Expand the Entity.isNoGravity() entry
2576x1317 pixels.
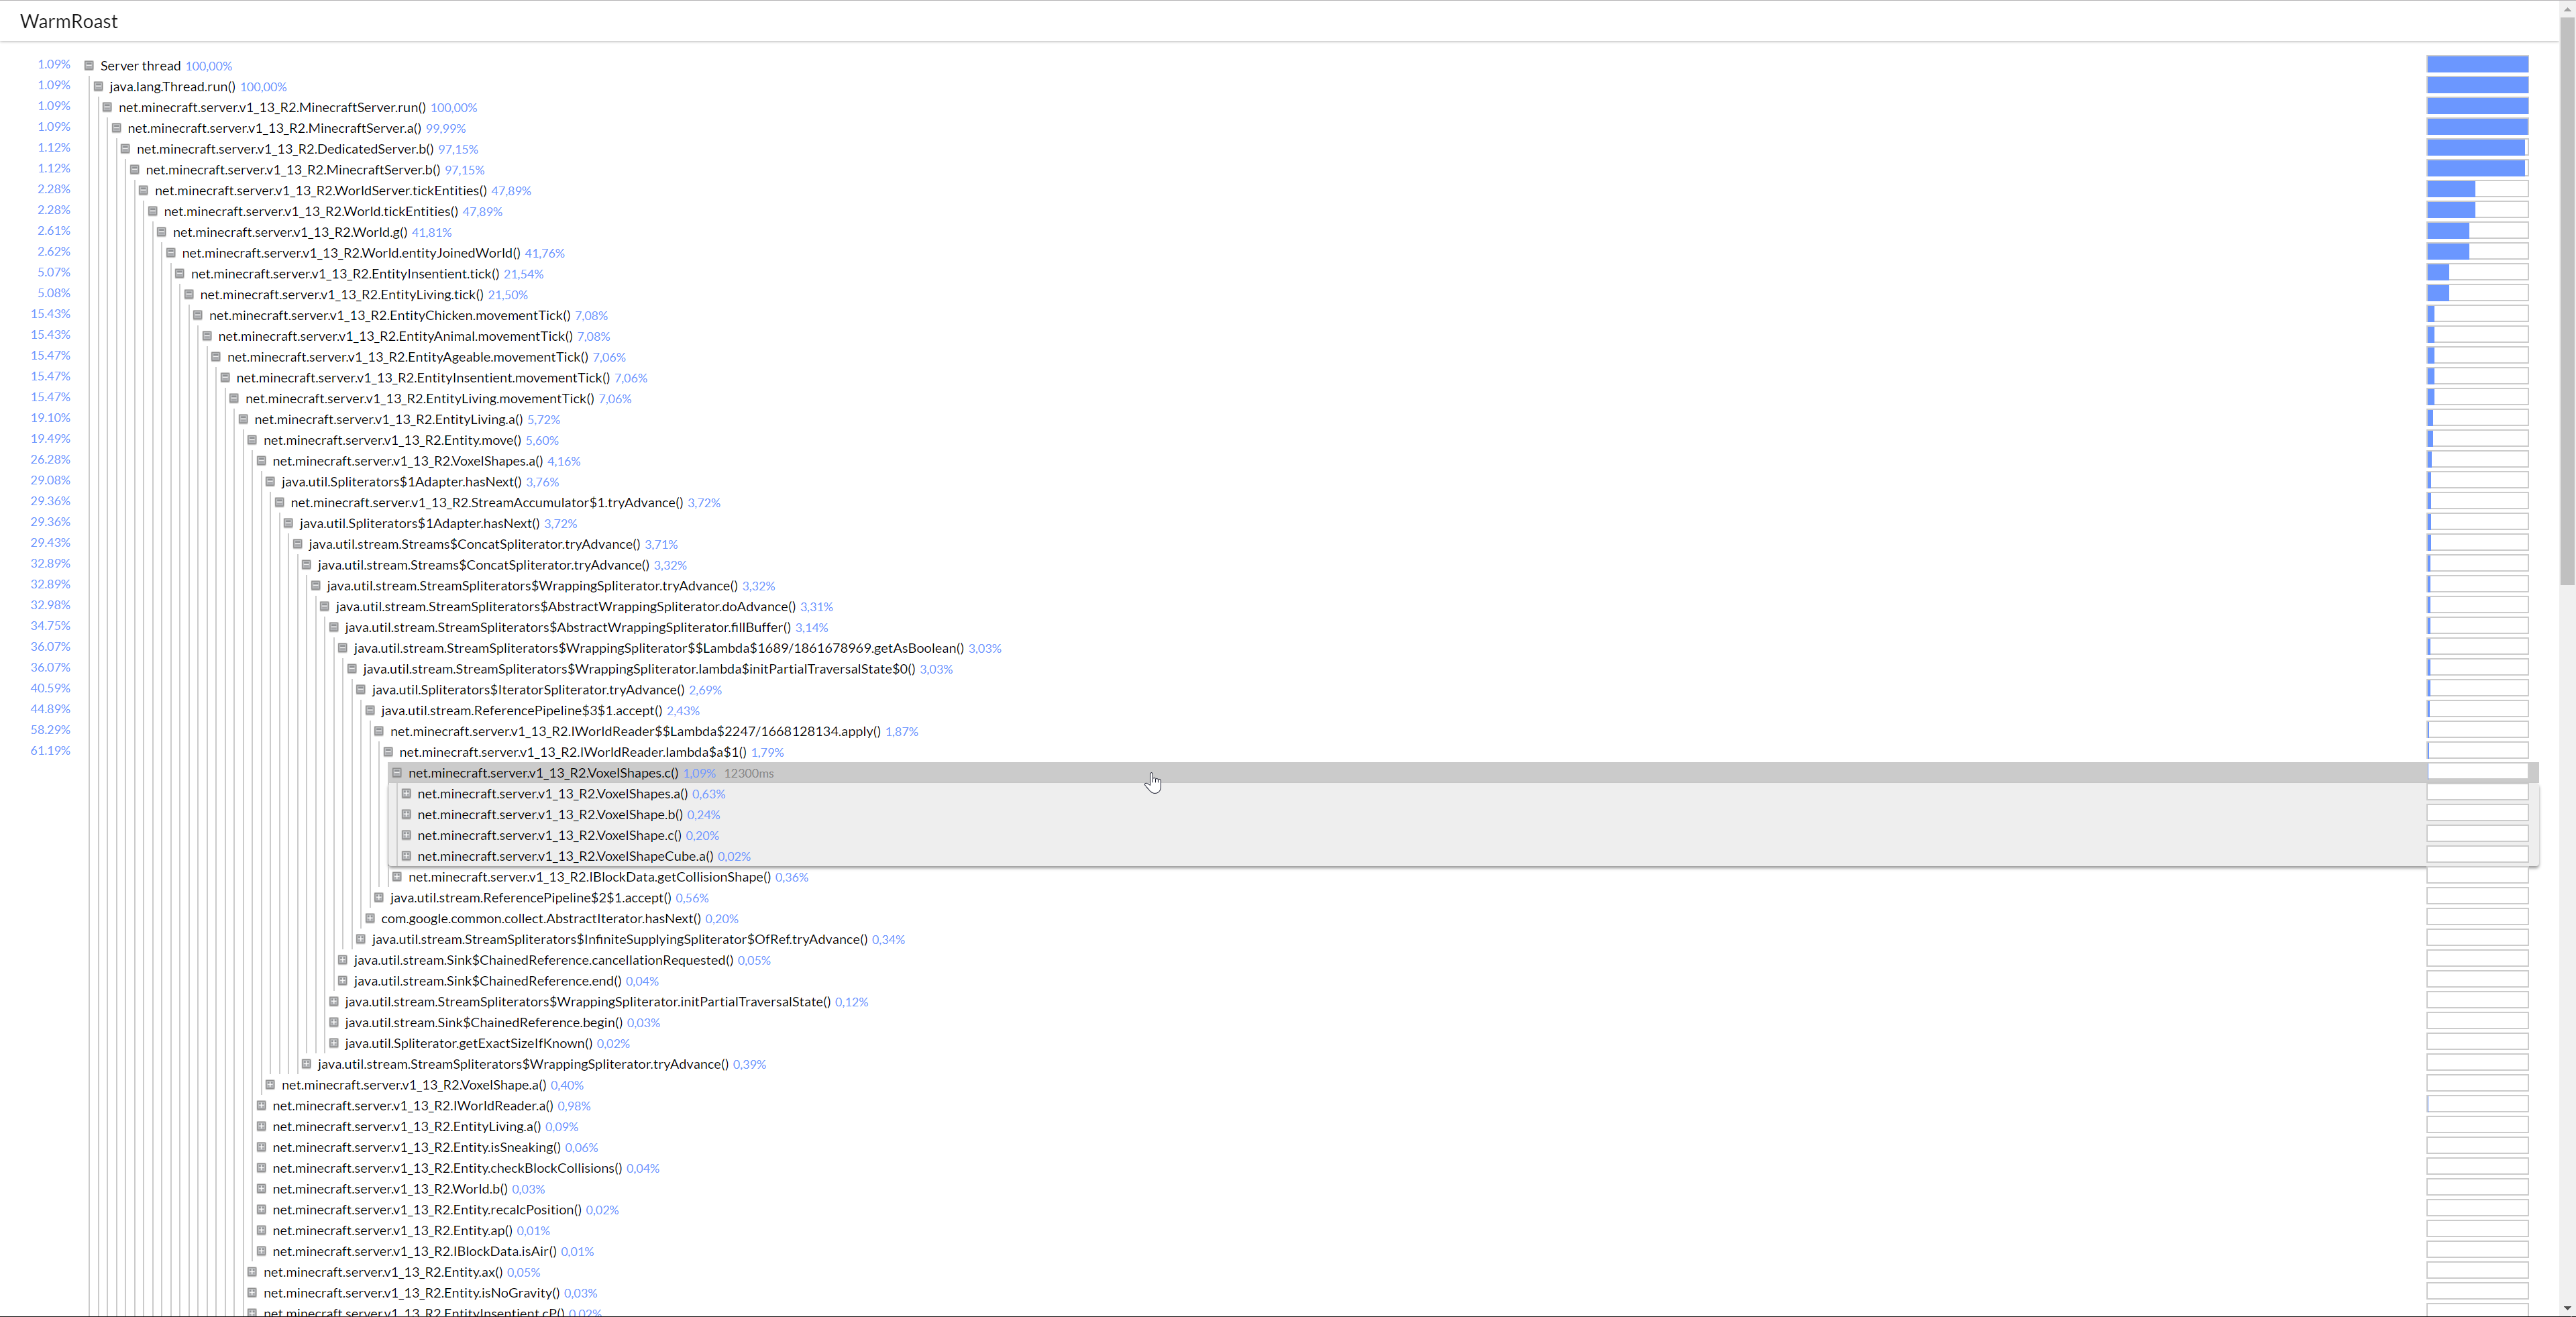click(x=251, y=1293)
